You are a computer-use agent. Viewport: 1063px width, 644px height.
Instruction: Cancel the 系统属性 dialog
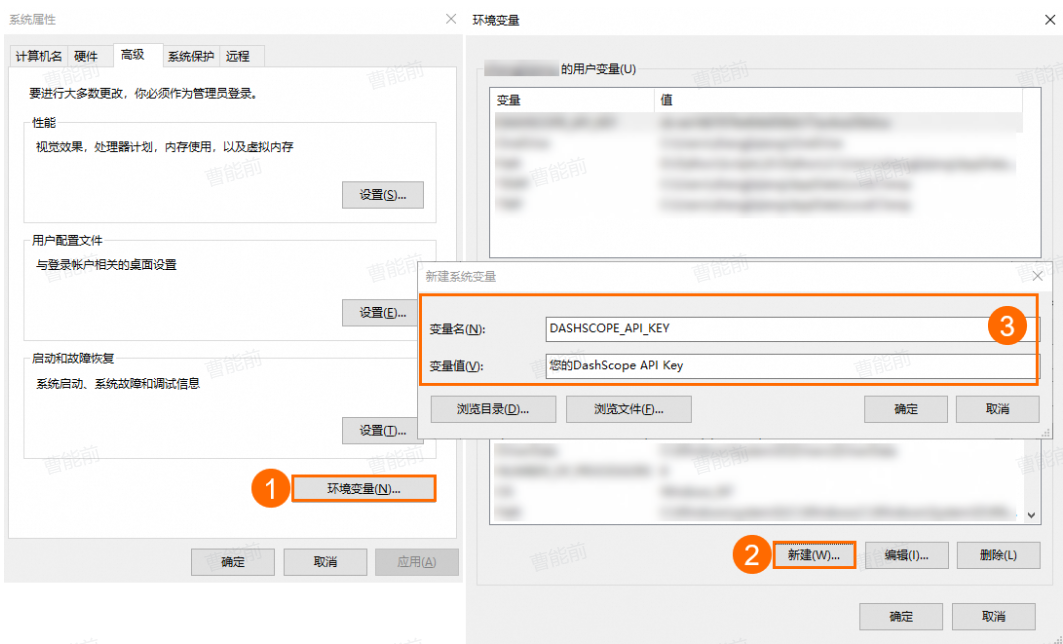coord(325,562)
